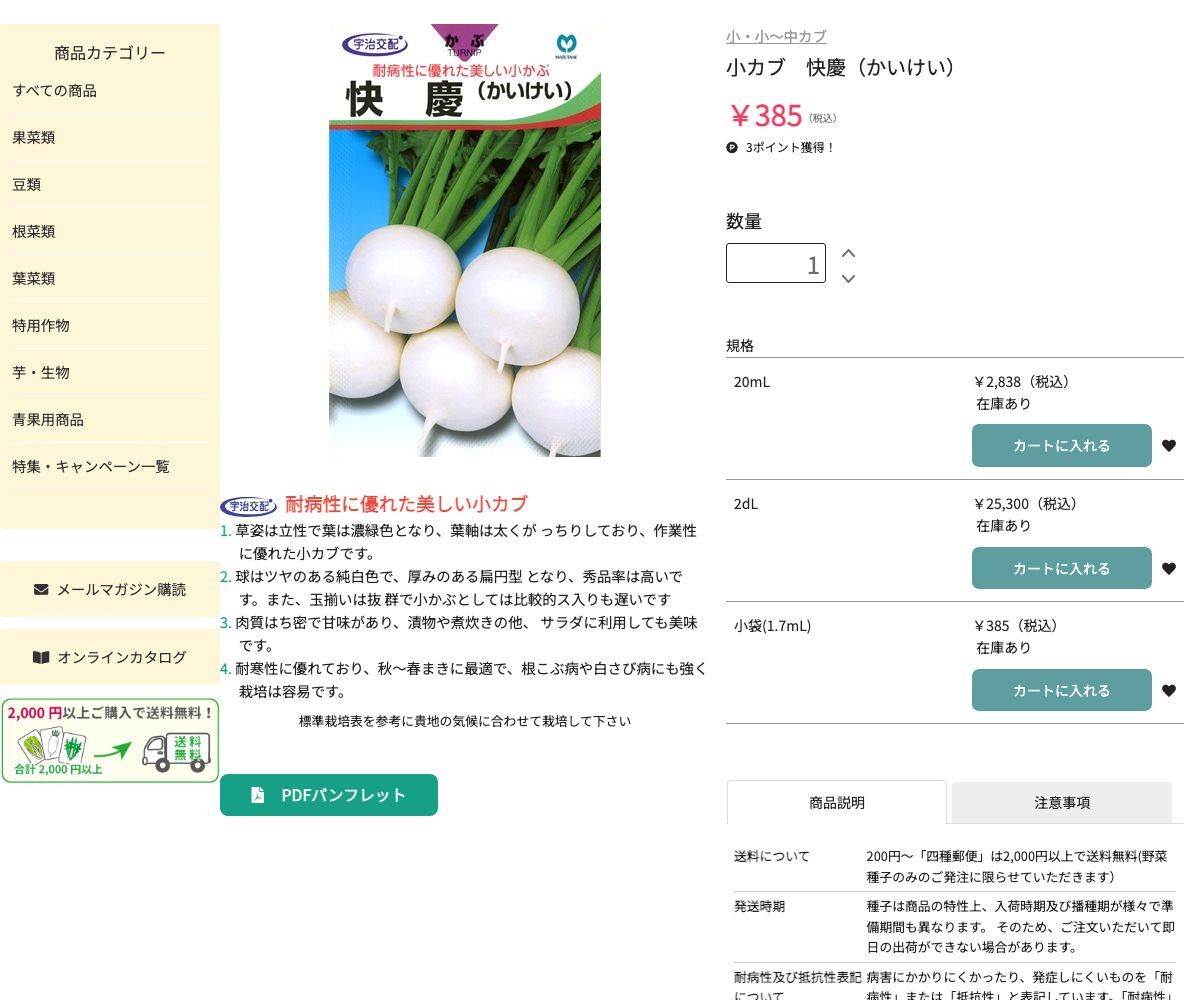Toggle the wishlist heart for the 2dL size
1200x1000 pixels.
pos(1169,568)
